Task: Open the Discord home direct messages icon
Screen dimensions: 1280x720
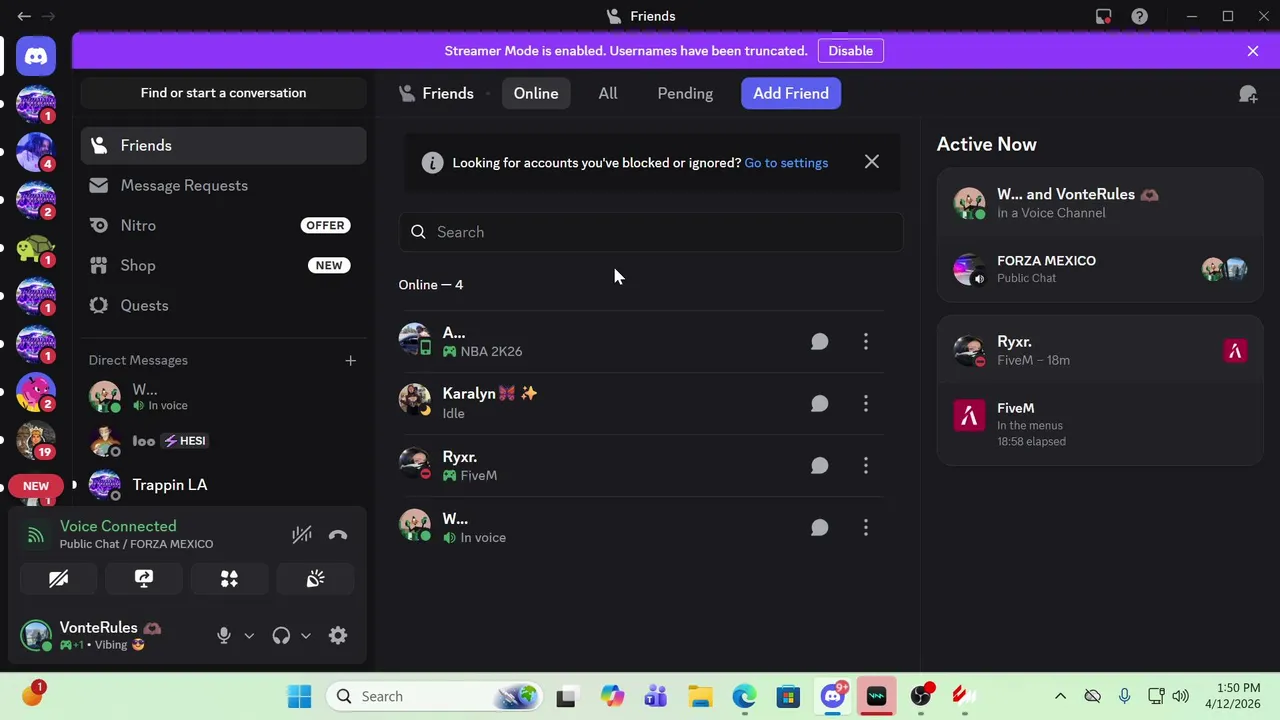Action: pos(36,57)
